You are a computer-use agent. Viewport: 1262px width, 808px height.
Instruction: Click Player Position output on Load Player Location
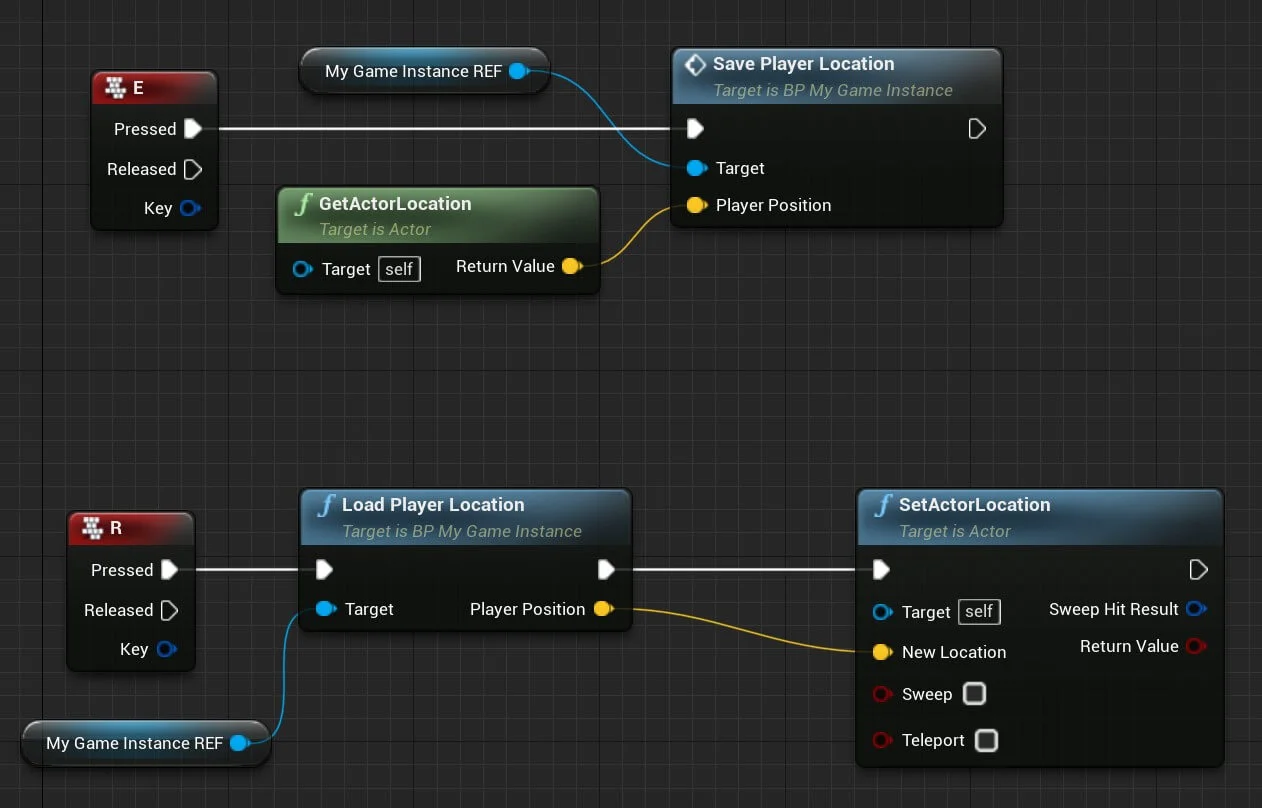pos(603,609)
